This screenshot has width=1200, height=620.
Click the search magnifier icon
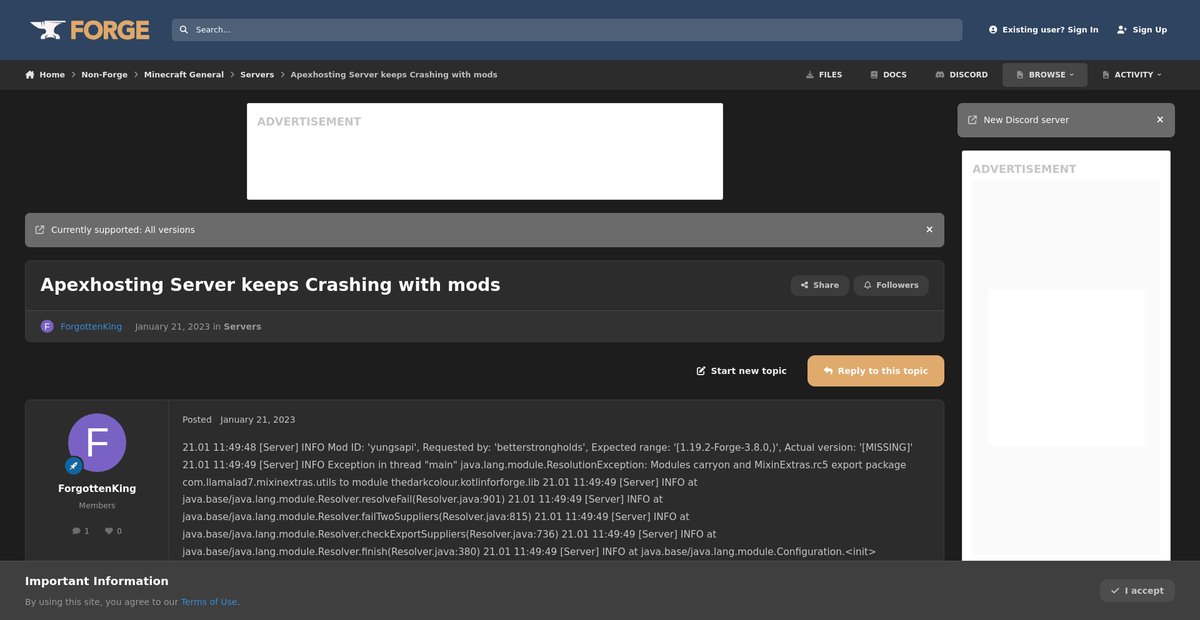click(x=184, y=30)
